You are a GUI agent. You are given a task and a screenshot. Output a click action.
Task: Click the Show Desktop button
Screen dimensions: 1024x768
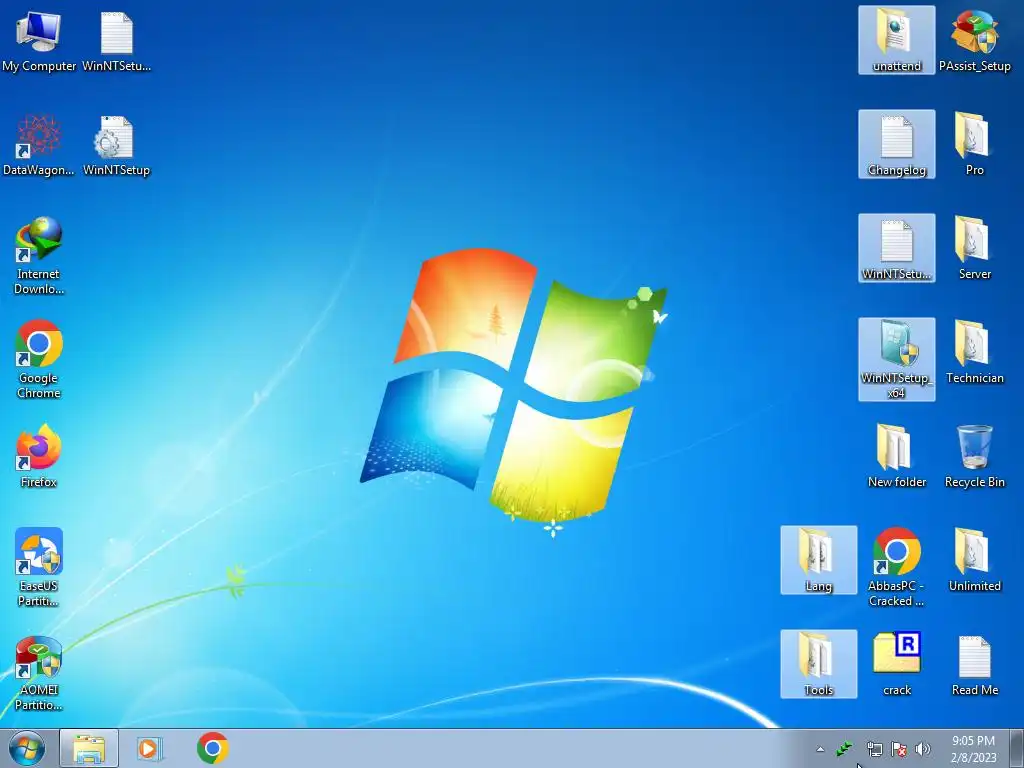point(1016,748)
